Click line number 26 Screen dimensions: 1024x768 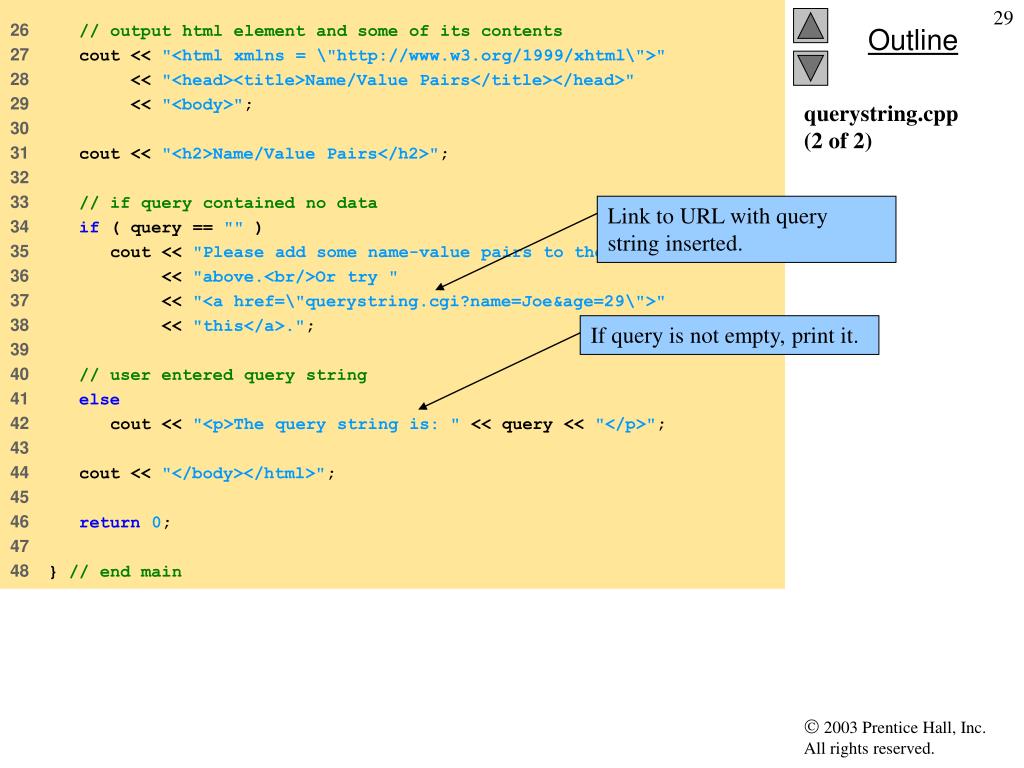click(20, 30)
